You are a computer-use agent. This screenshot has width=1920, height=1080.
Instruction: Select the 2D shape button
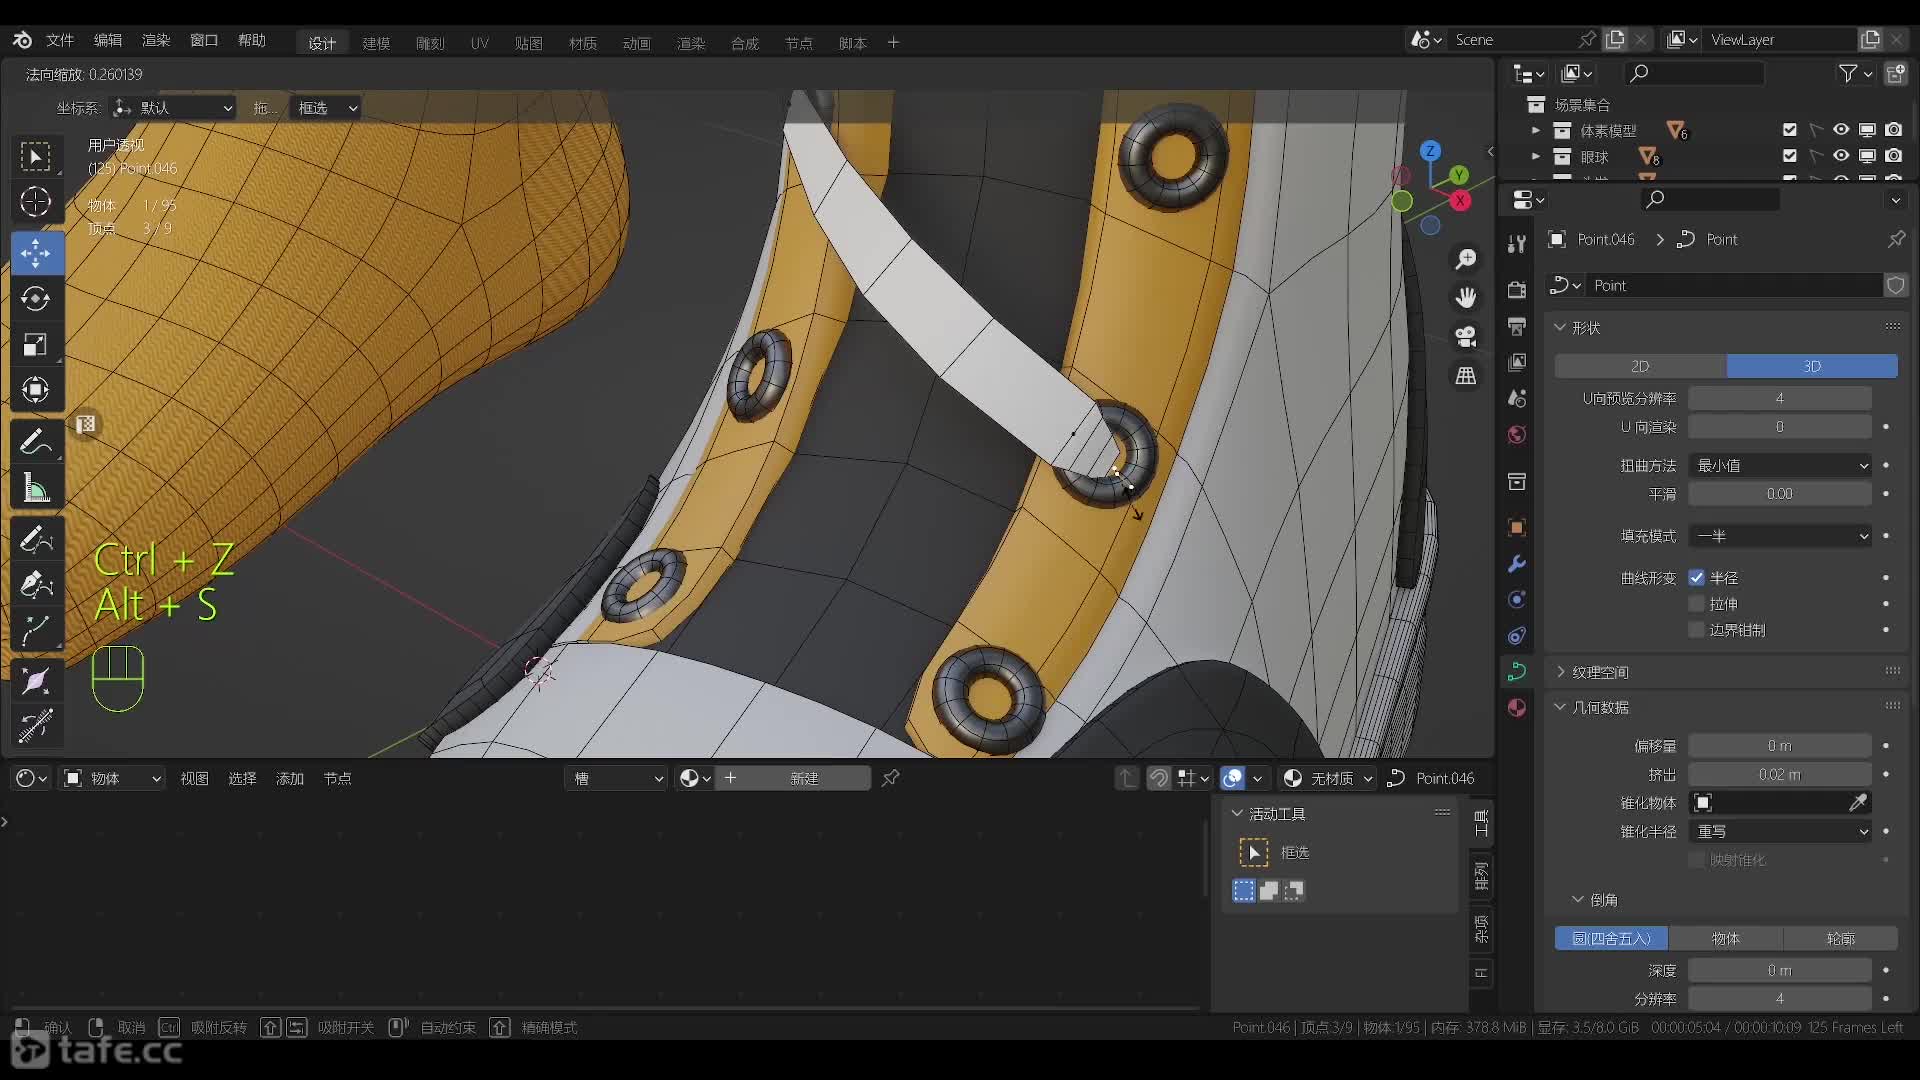pyautogui.click(x=1640, y=366)
